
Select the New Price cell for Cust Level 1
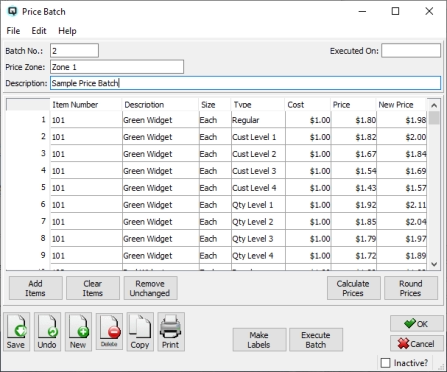pyautogui.click(x=402, y=137)
